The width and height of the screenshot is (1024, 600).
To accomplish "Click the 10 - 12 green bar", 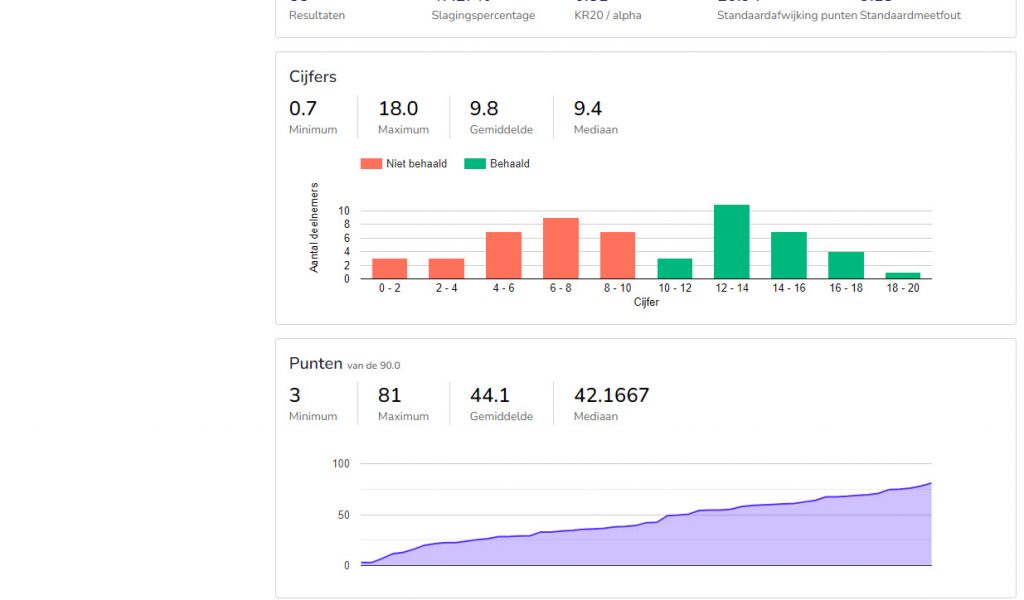I will pos(675,269).
